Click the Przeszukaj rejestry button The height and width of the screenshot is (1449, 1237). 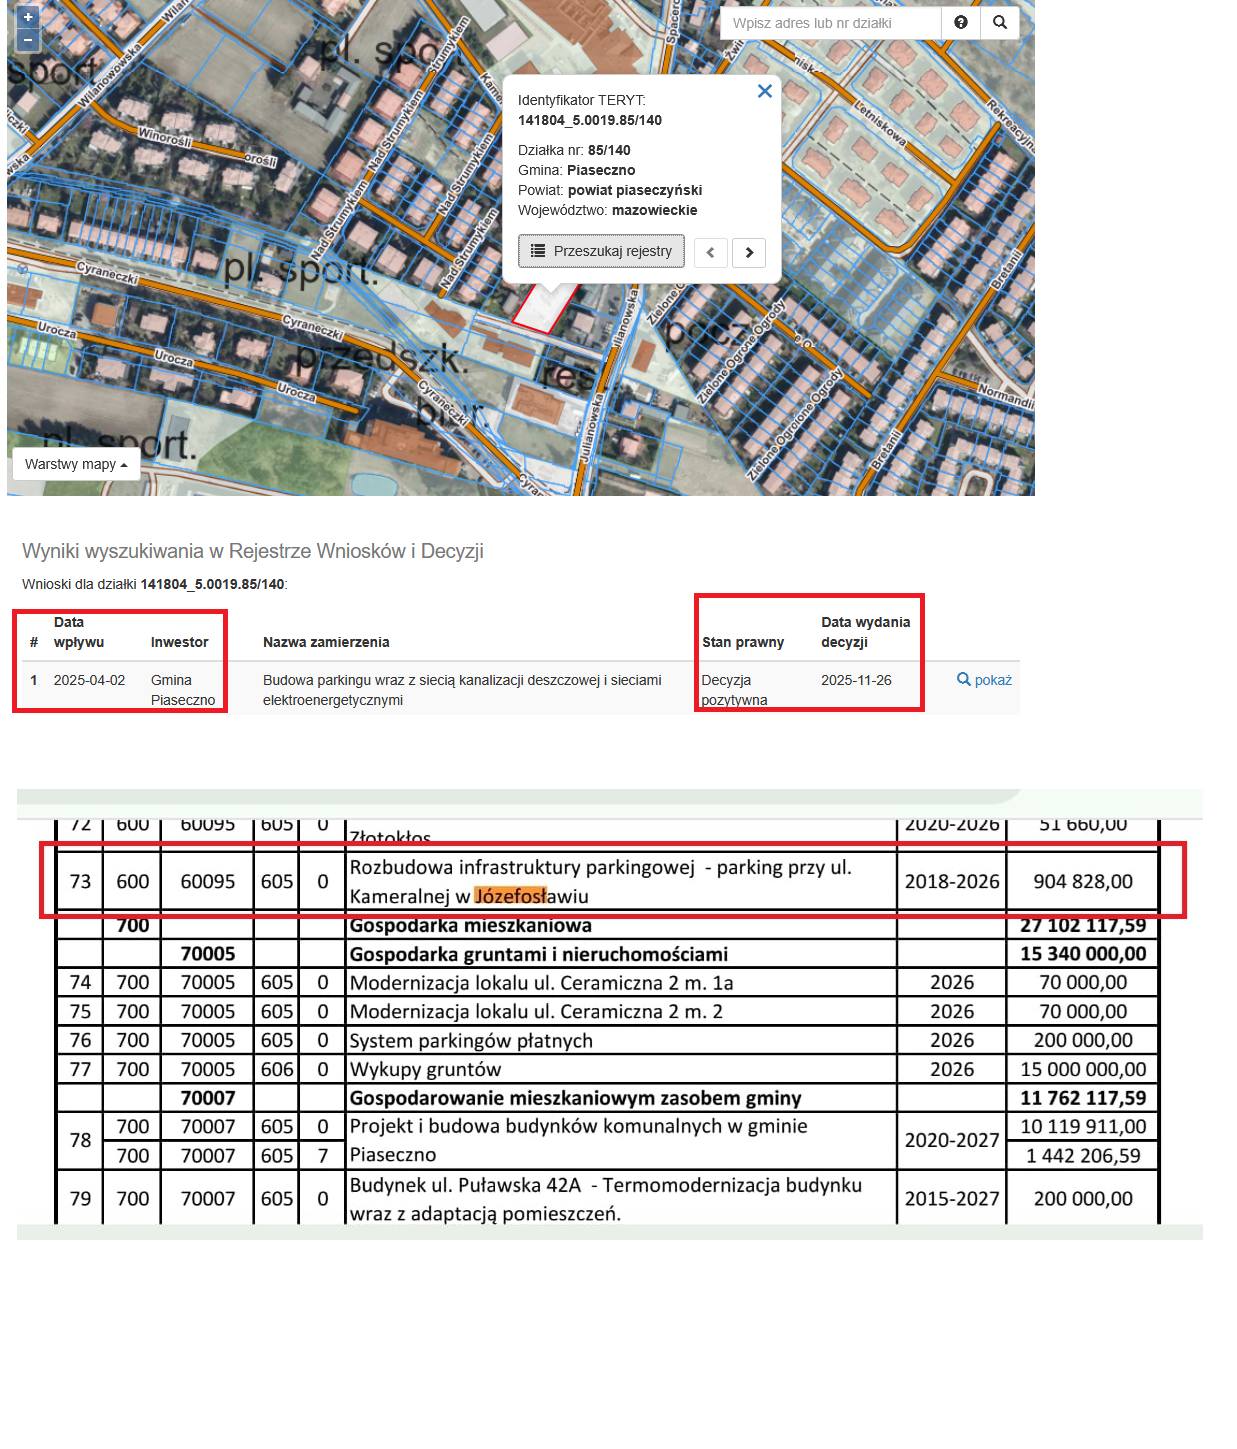tap(601, 251)
